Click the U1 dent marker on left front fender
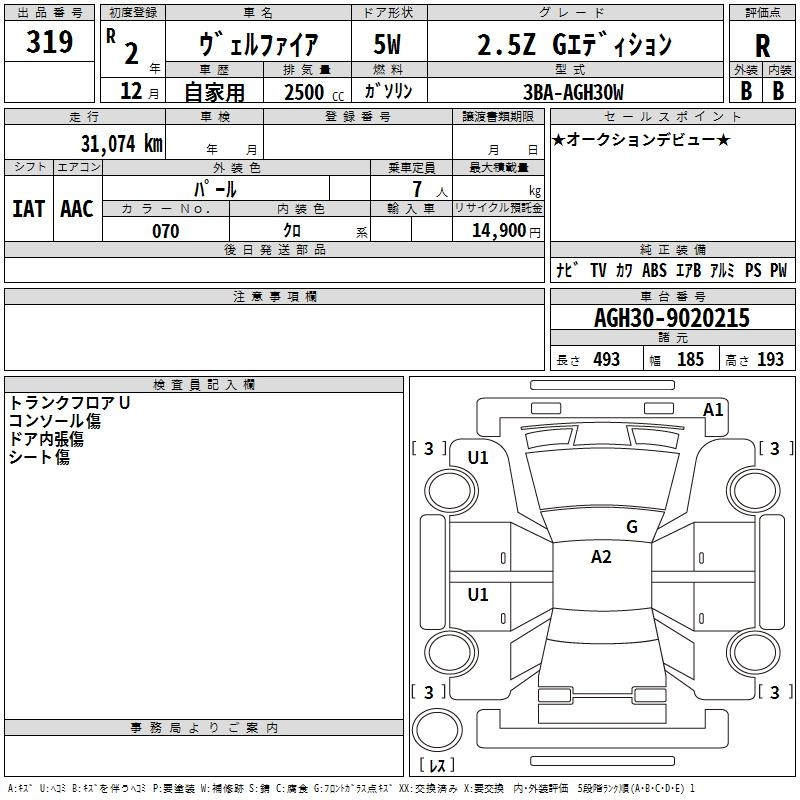Image resolution: width=800 pixels, height=800 pixels. click(x=478, y=458)
